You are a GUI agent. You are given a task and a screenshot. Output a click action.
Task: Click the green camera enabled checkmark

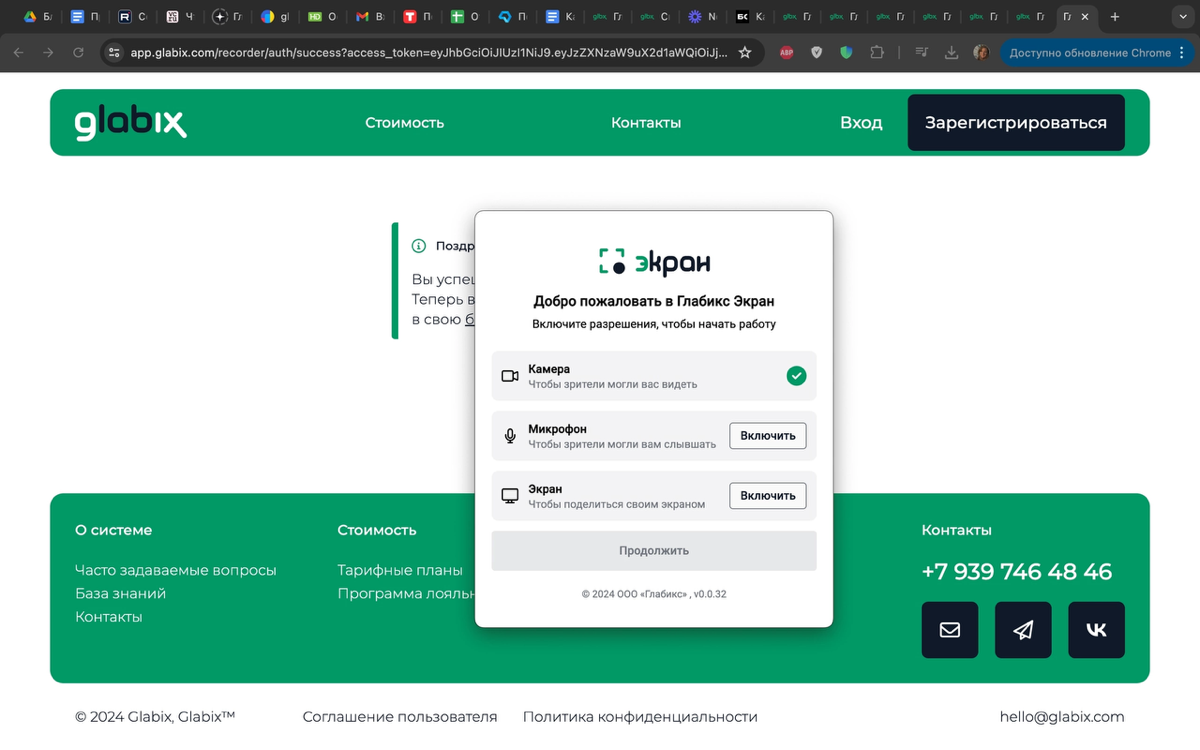tap(796, 376)
